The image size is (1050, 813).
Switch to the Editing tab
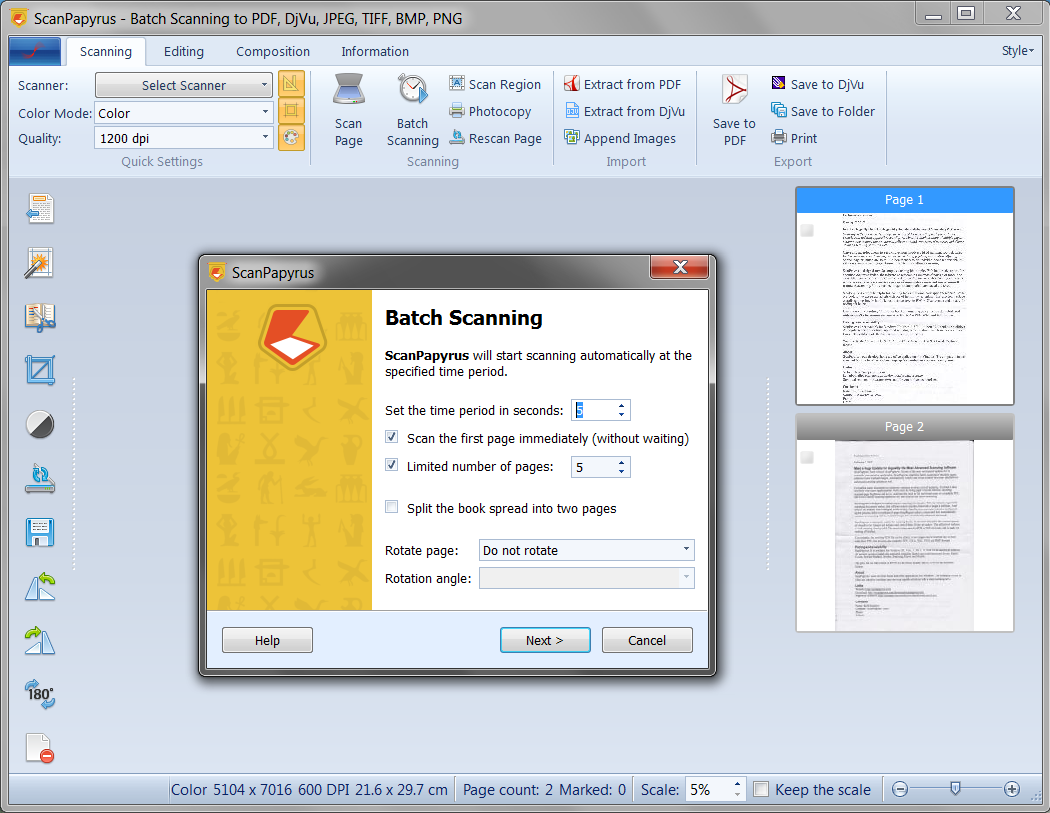click(183, 52)
